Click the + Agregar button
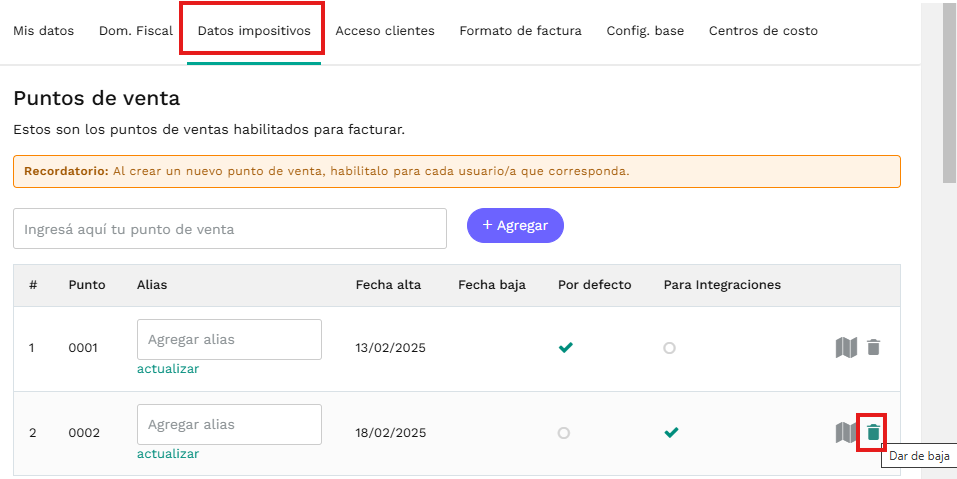The height and width of the screenshot is (479, 957). click(515, 226)
